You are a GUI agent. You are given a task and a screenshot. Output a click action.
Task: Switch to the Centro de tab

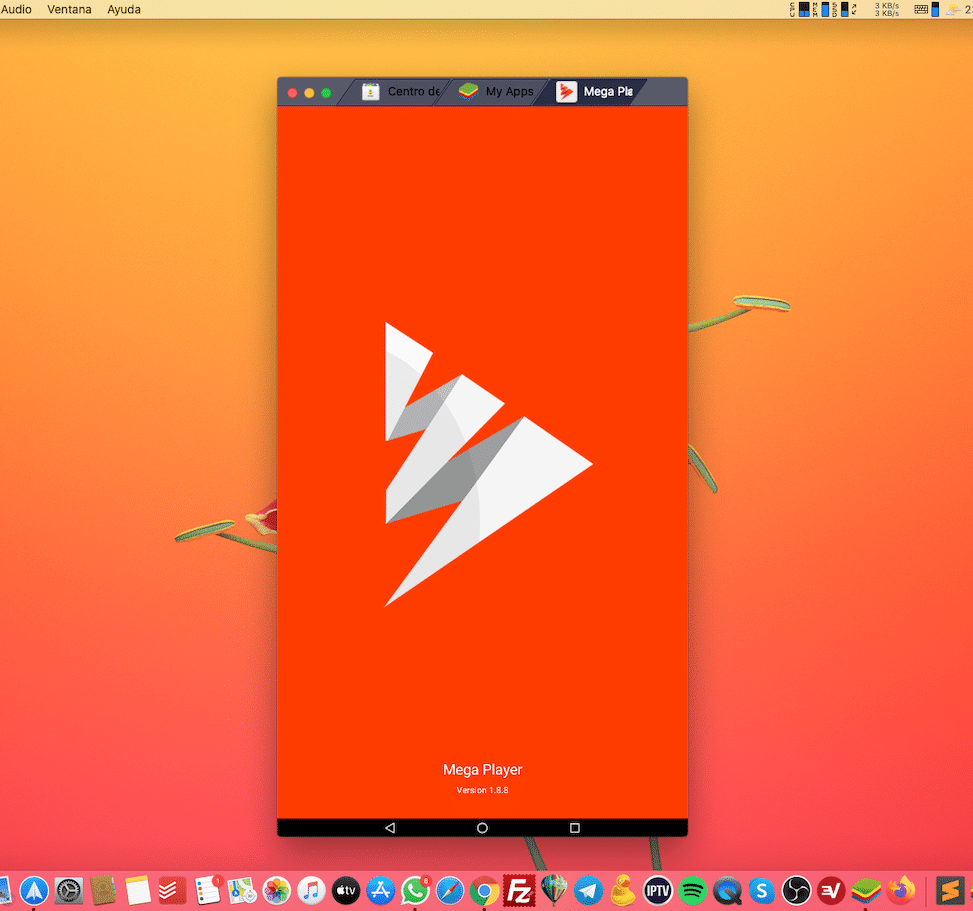pyautogui.click(x=400, y=92)
